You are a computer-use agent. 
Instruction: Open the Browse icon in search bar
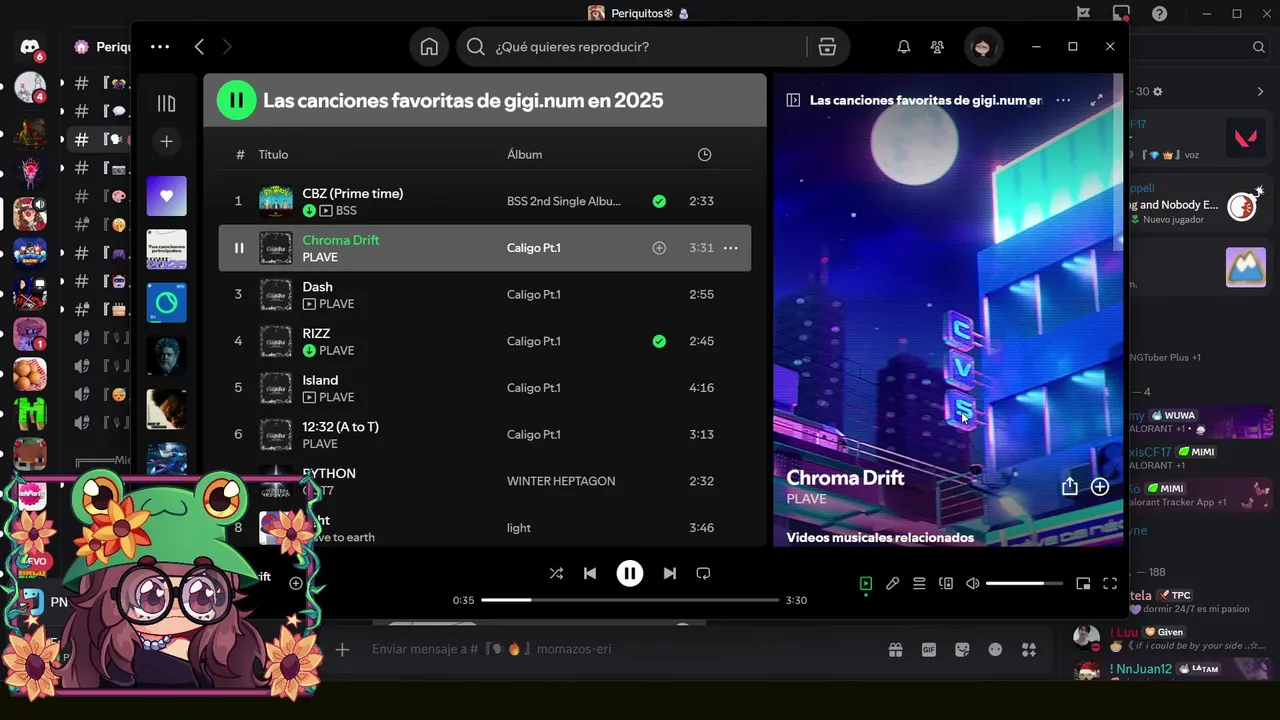pyautogui.click(x=827, y=47)
